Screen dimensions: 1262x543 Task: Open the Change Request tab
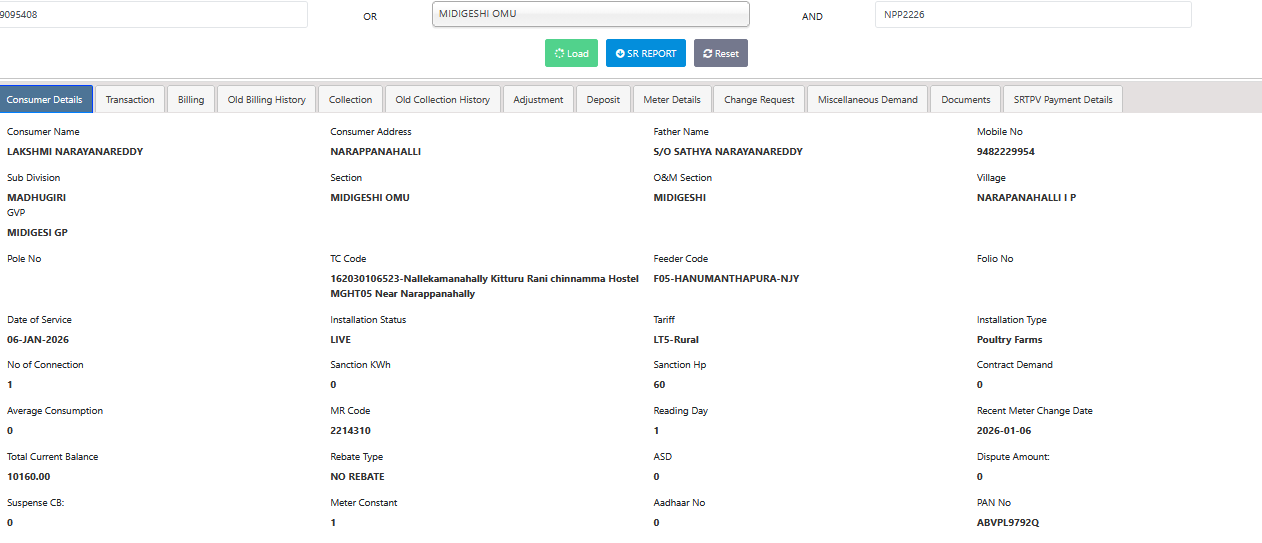759,99
